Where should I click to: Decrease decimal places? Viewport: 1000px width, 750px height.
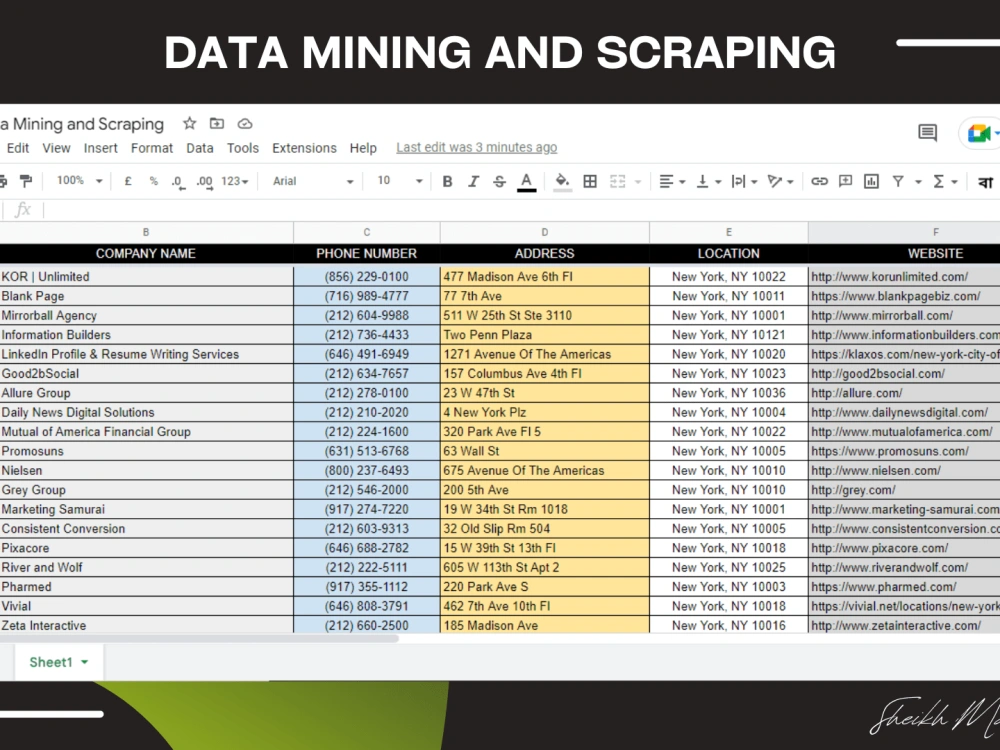178,182
